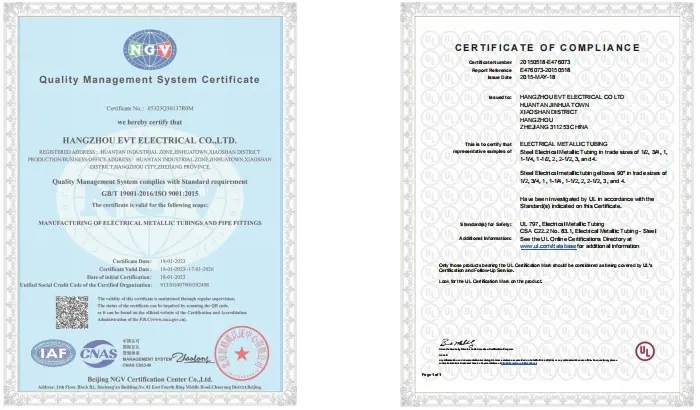This screenshot has height=410, width=700.
Task: Click 'HANGZHOU EVT ELECTRICAL CO LTD' issued-to line
Action: [x=572, y=97]
